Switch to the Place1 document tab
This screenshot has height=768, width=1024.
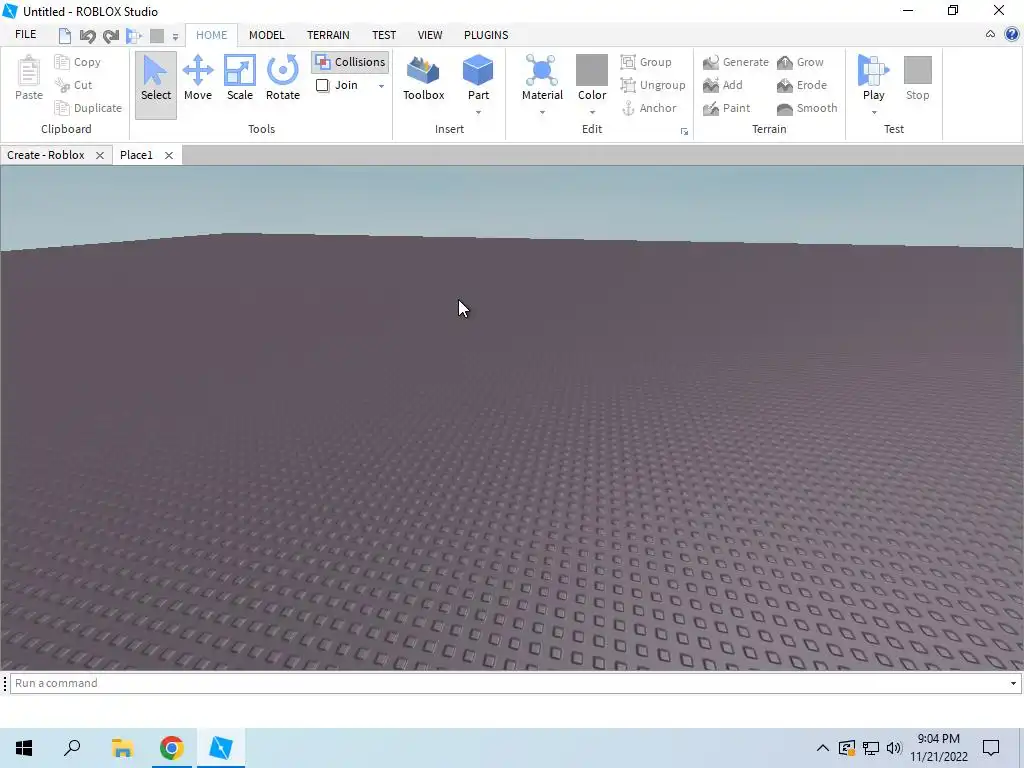[136, 155]
